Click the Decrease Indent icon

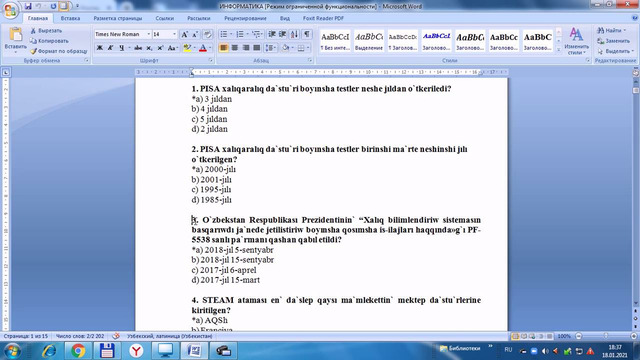click(x=272, y=34)
